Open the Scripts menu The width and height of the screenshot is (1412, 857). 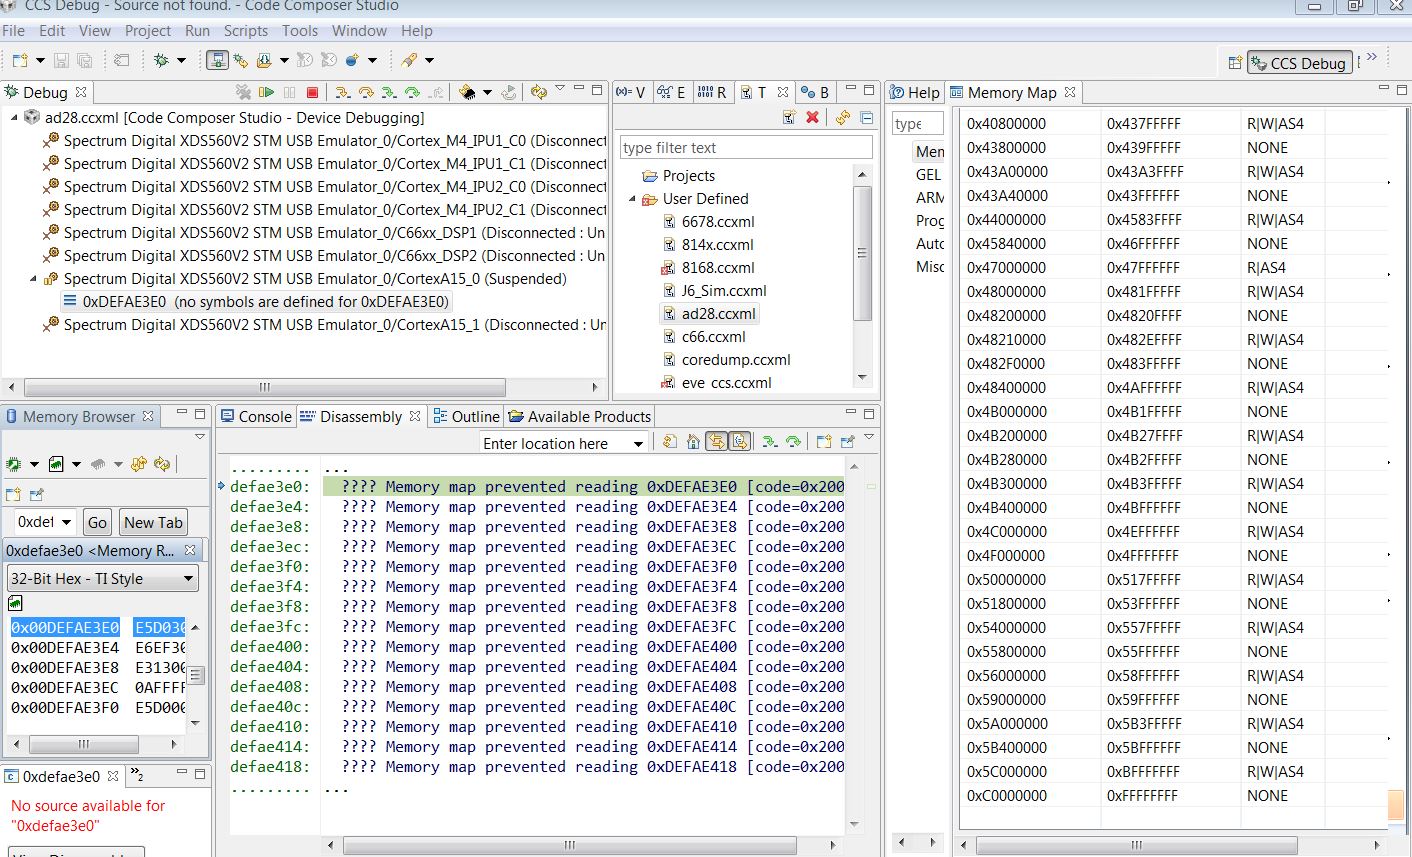246,30
